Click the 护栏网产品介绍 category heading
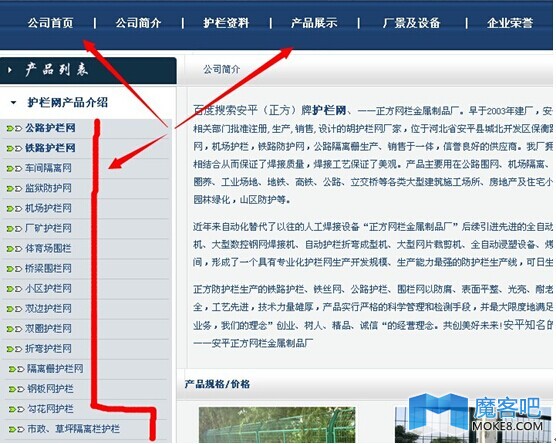 (x=67, y=103)
